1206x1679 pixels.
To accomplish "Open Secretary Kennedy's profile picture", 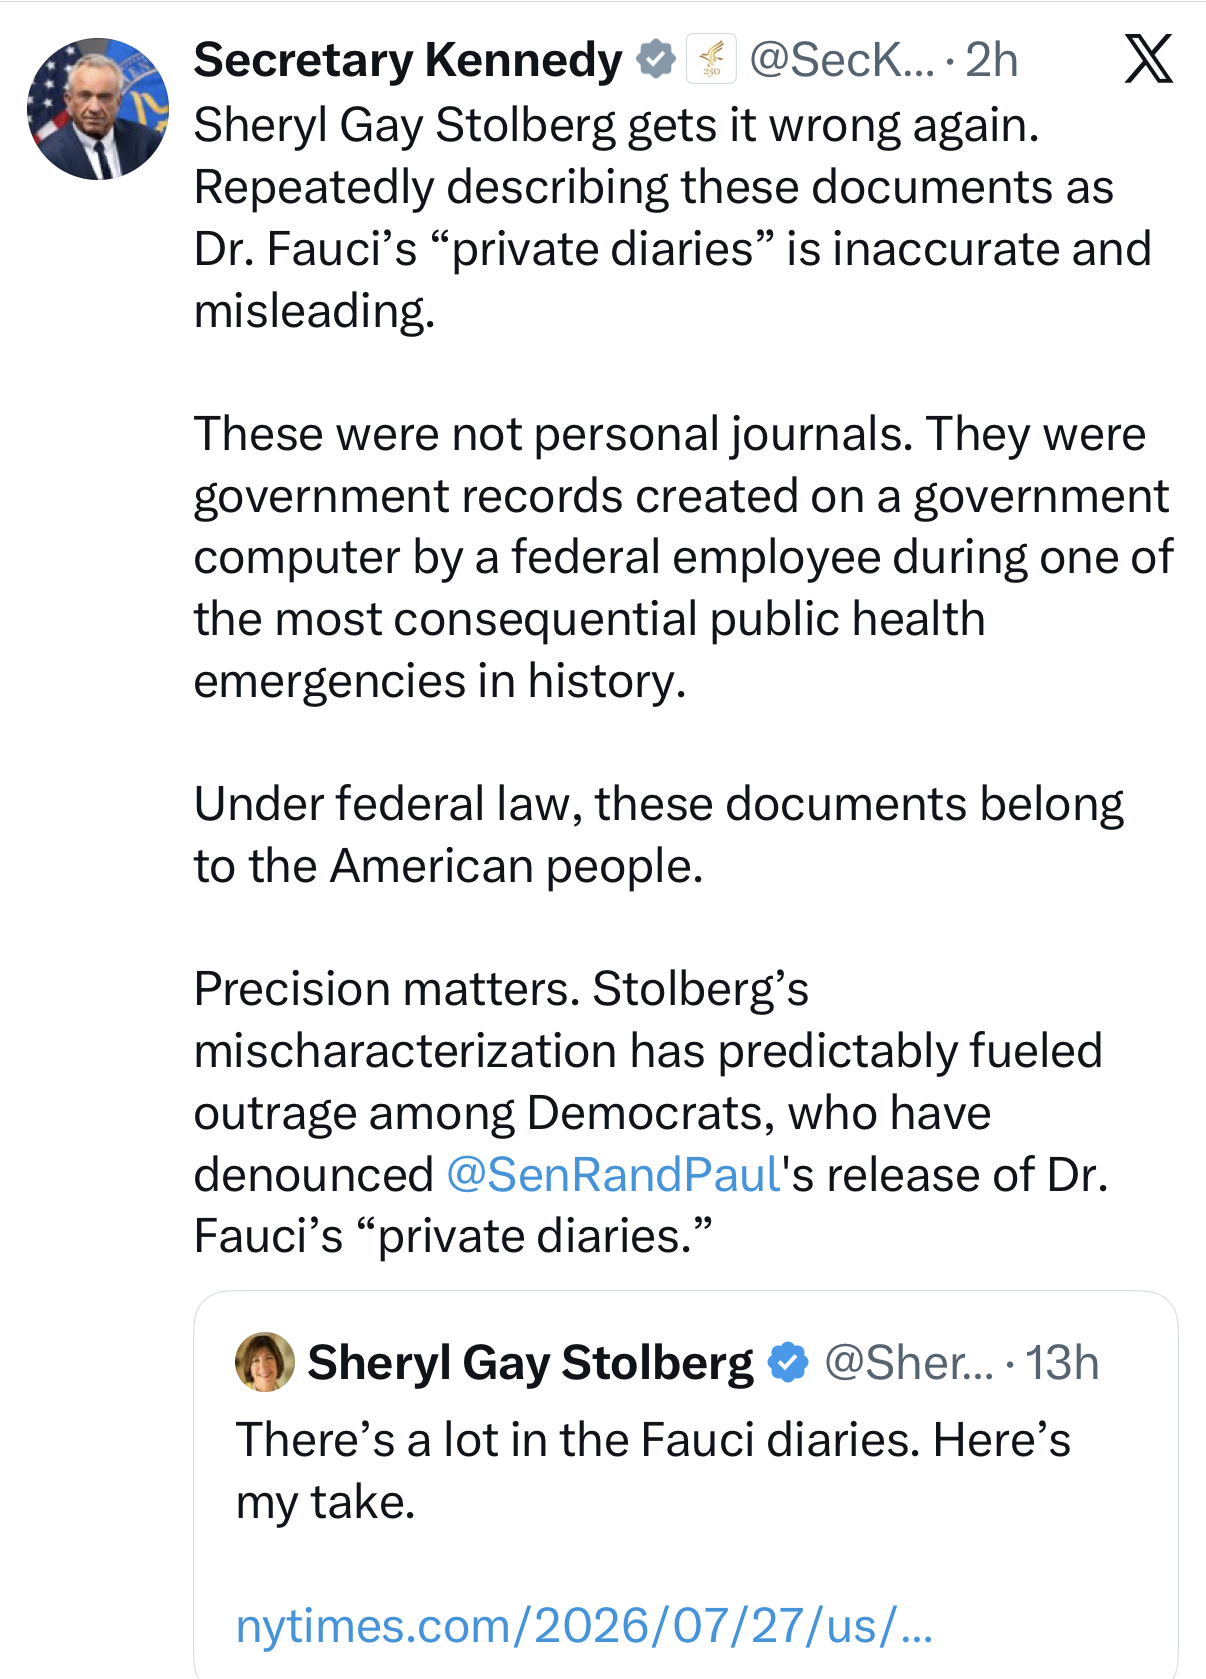I will click(97, 109).
